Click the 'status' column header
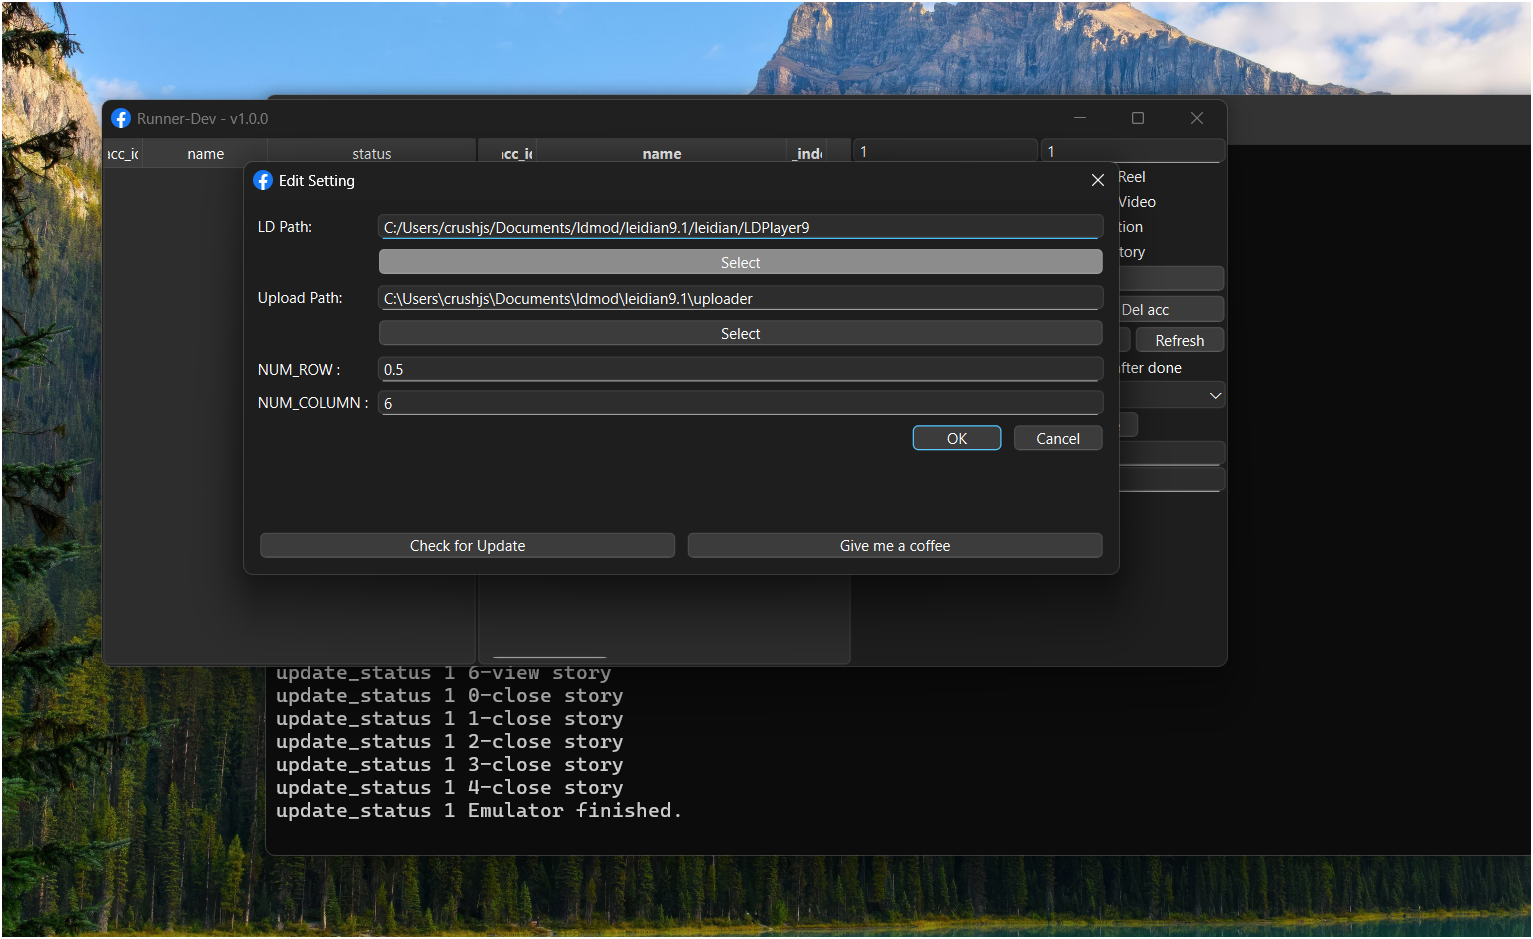The height and width of the screenshot is (939, 1533). [371, 153]
